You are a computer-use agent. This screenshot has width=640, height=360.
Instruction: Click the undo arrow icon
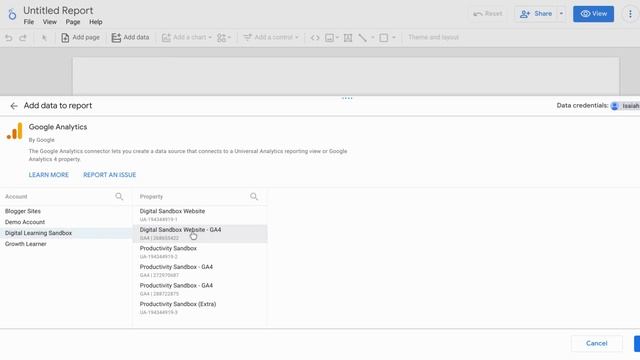click(x=9, y=38)
